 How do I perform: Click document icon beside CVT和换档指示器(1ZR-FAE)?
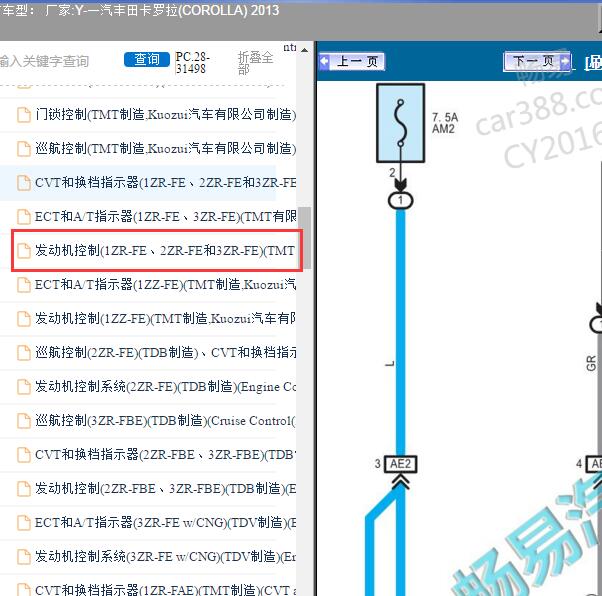[x=24, y=589]
